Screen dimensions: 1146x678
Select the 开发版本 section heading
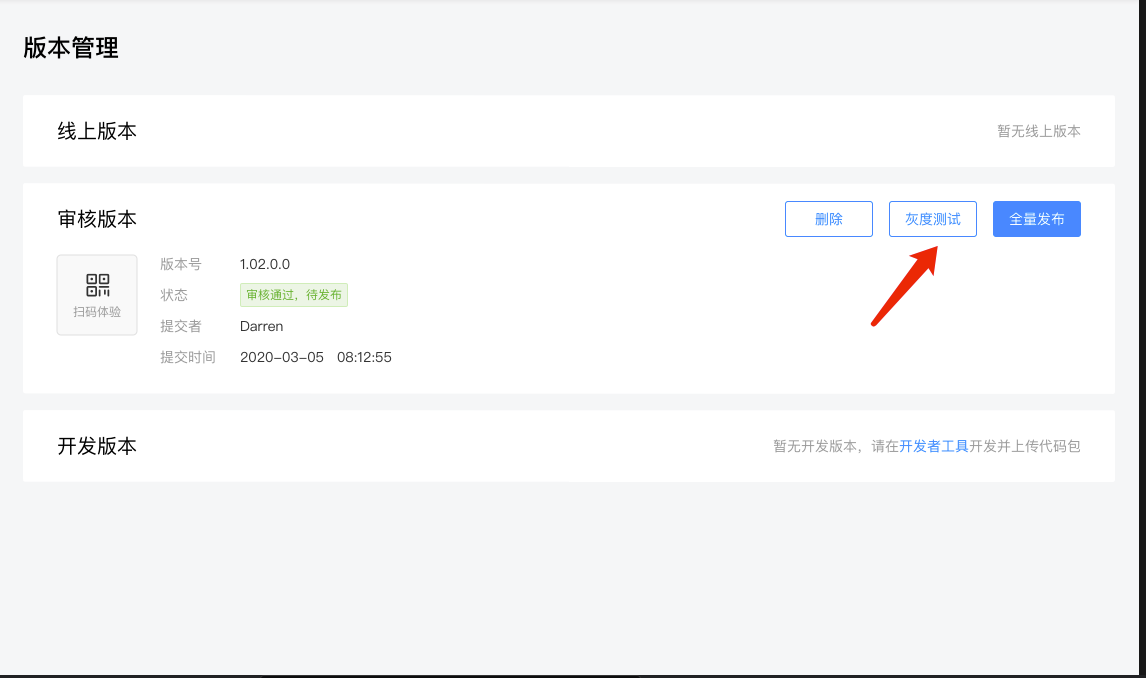pyautogui.click(x=97, y=446)
